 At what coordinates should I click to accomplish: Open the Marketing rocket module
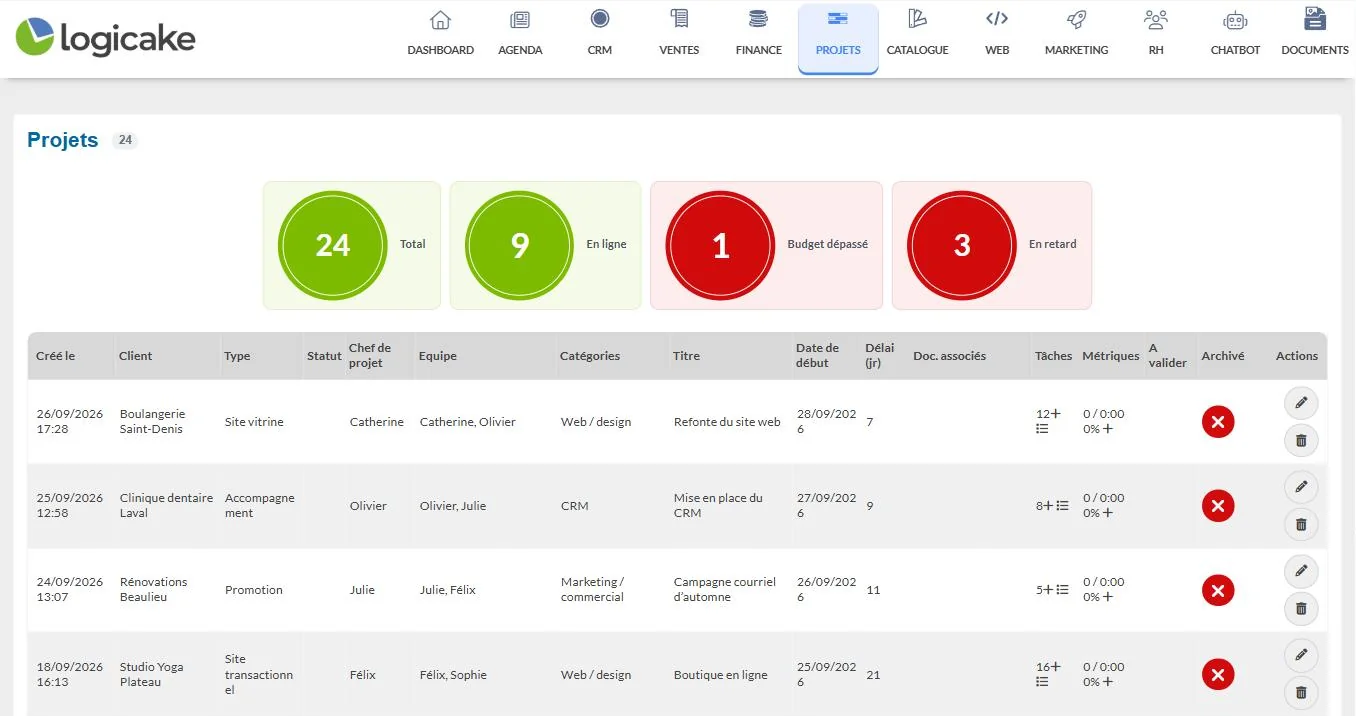(x=1076, y=32)
